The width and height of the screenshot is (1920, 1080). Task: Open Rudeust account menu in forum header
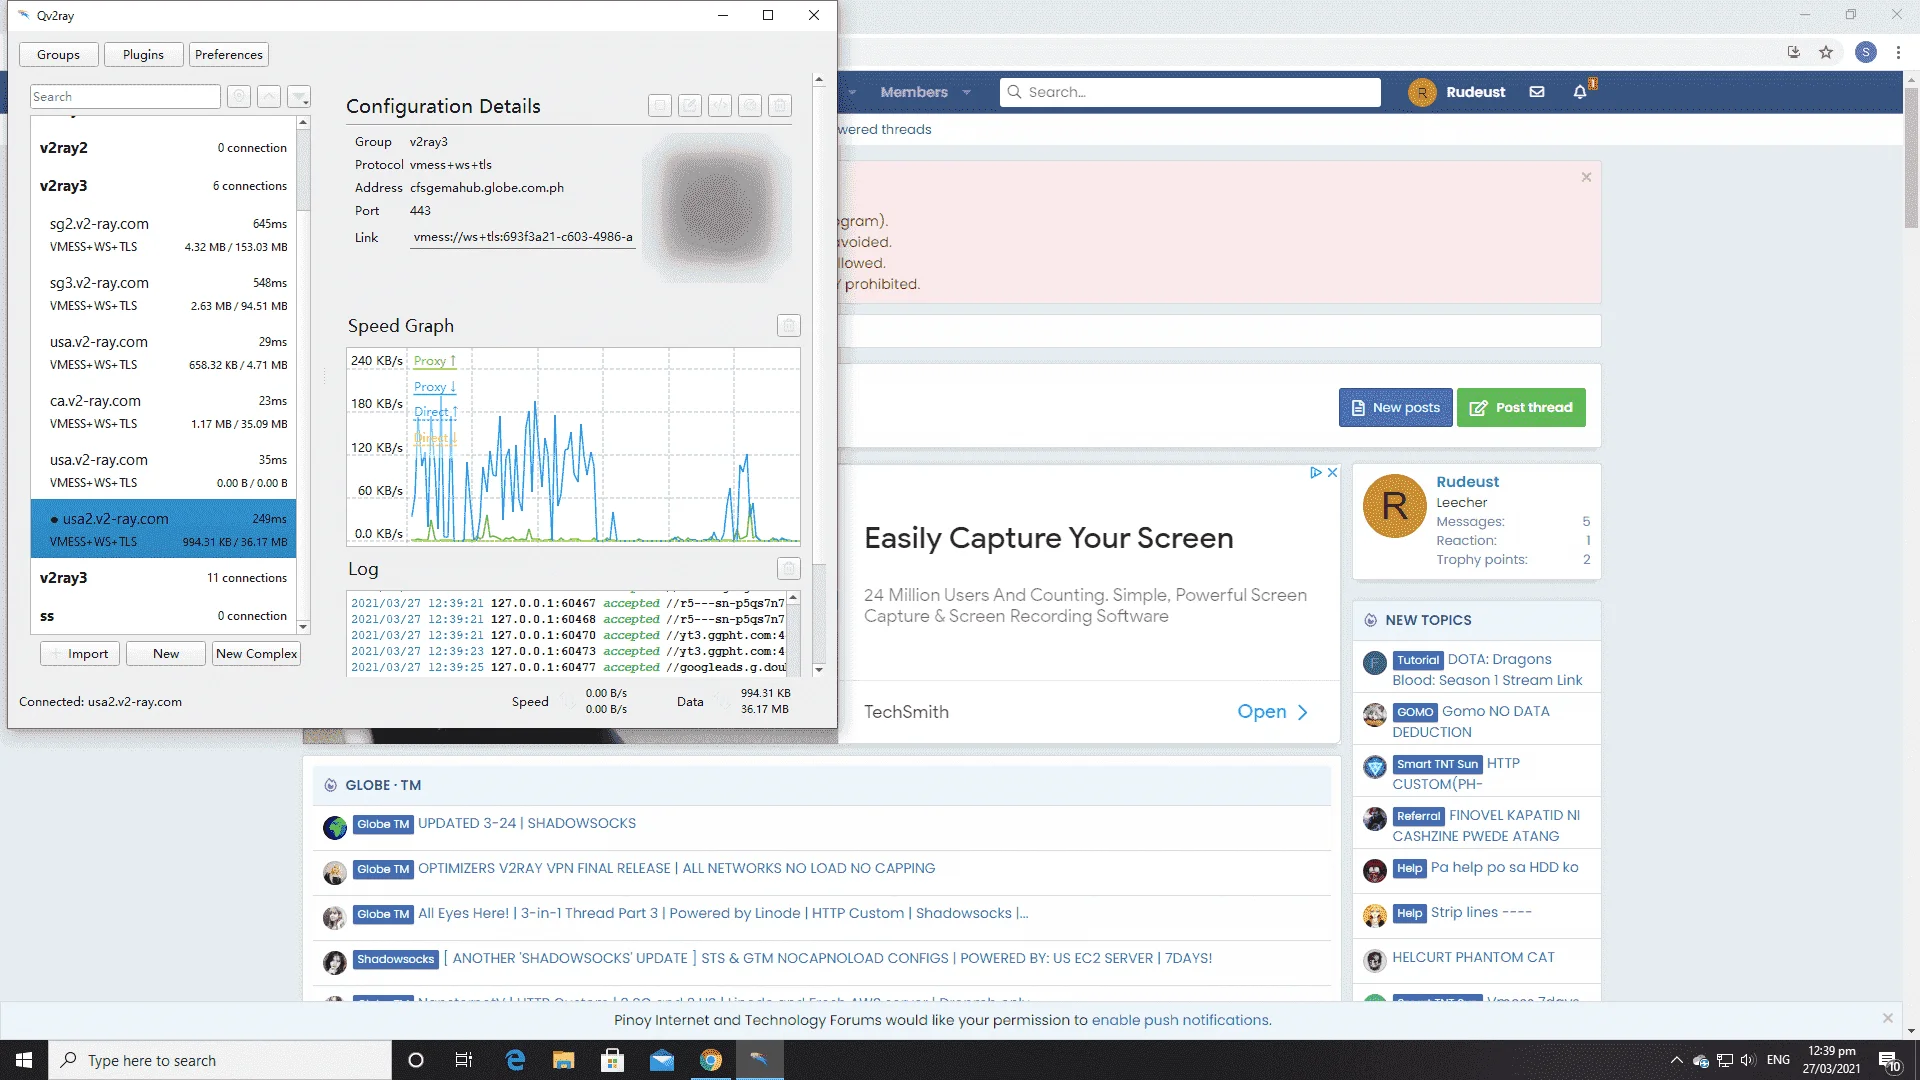1457,92
